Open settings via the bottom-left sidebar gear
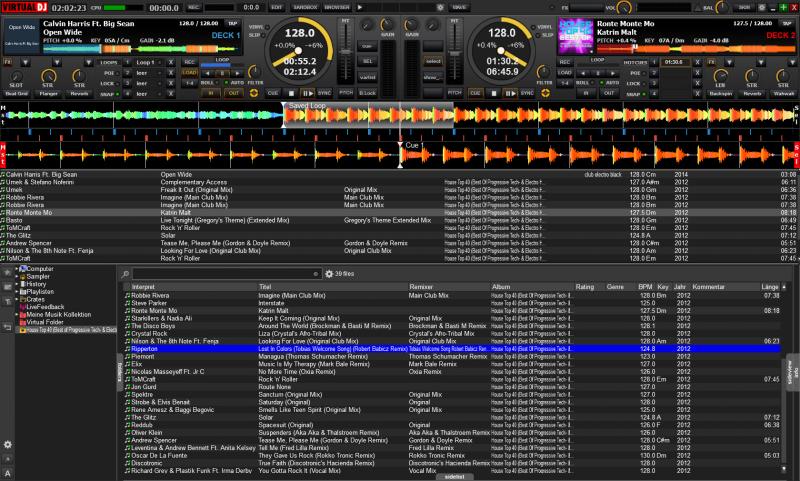The height and width of the screenshot is (481, 800). pyautogui.click(x=8, y=443)
